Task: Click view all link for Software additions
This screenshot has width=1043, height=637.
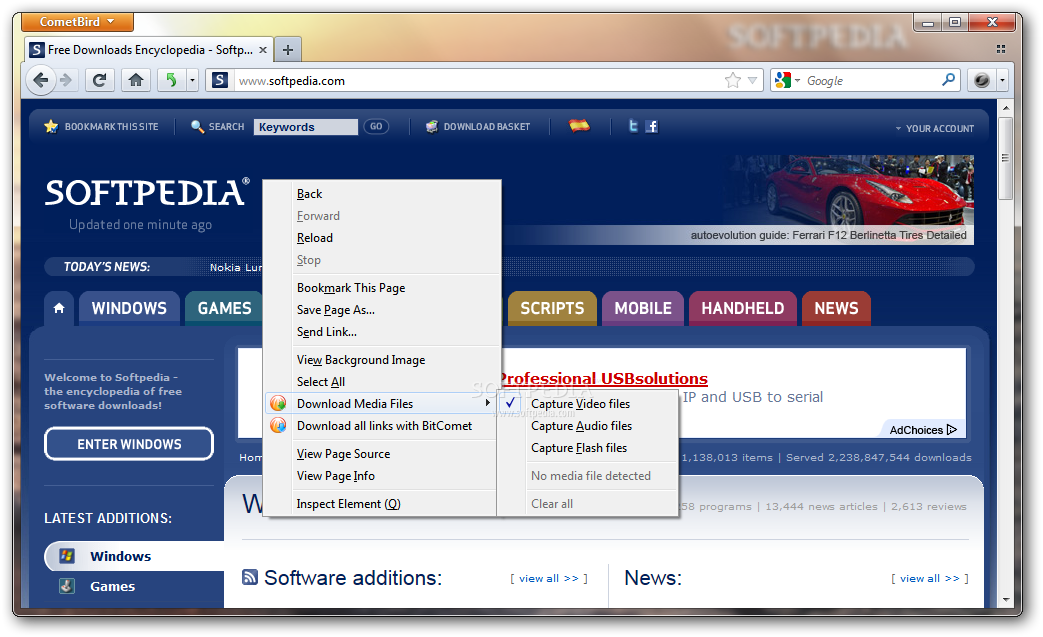Action: click(549, 578)
